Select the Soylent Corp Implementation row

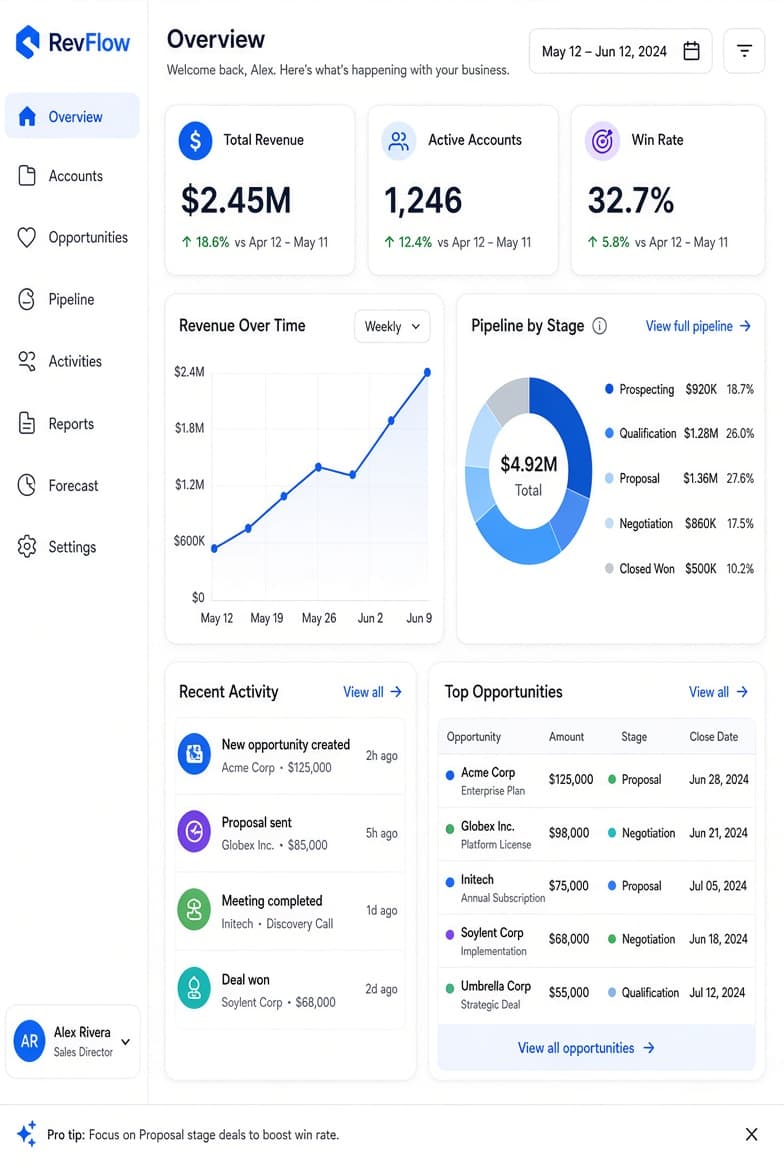tap(596, 941)
